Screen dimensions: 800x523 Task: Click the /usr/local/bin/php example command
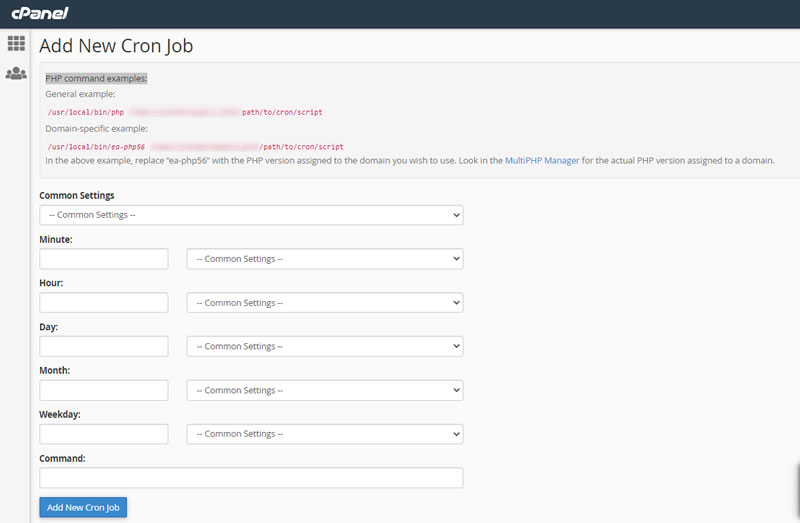[x=185, y=112]
